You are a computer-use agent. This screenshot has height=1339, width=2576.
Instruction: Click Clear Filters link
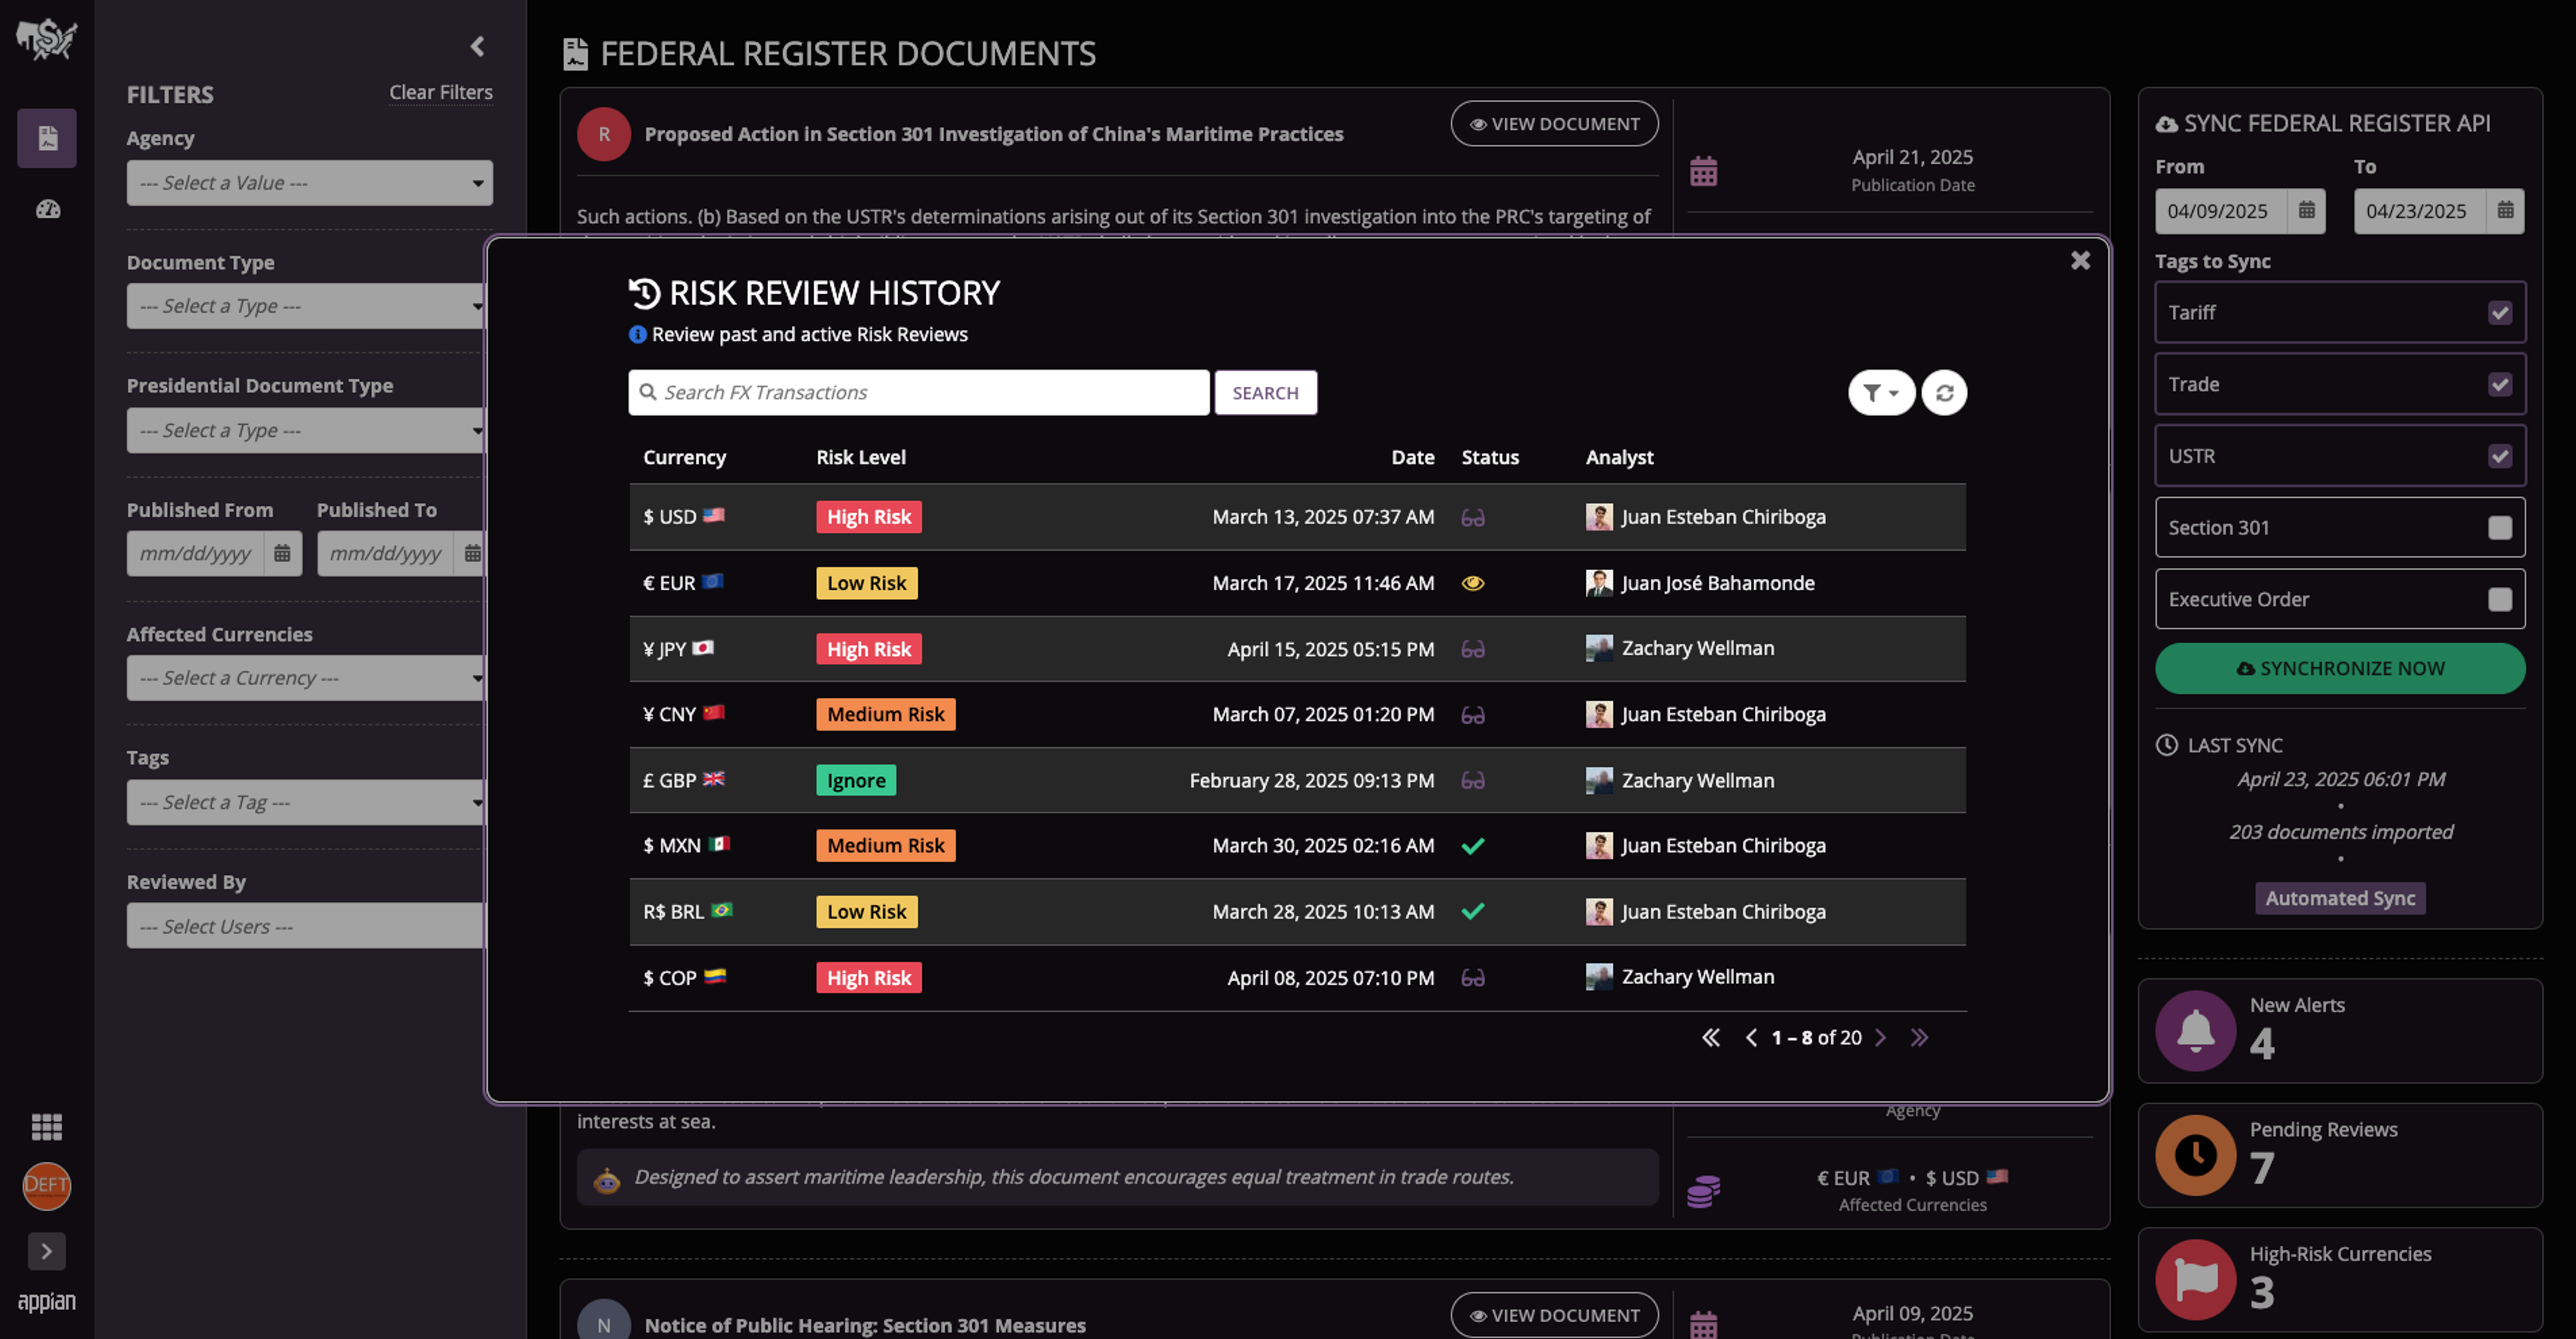coord(441,92)
